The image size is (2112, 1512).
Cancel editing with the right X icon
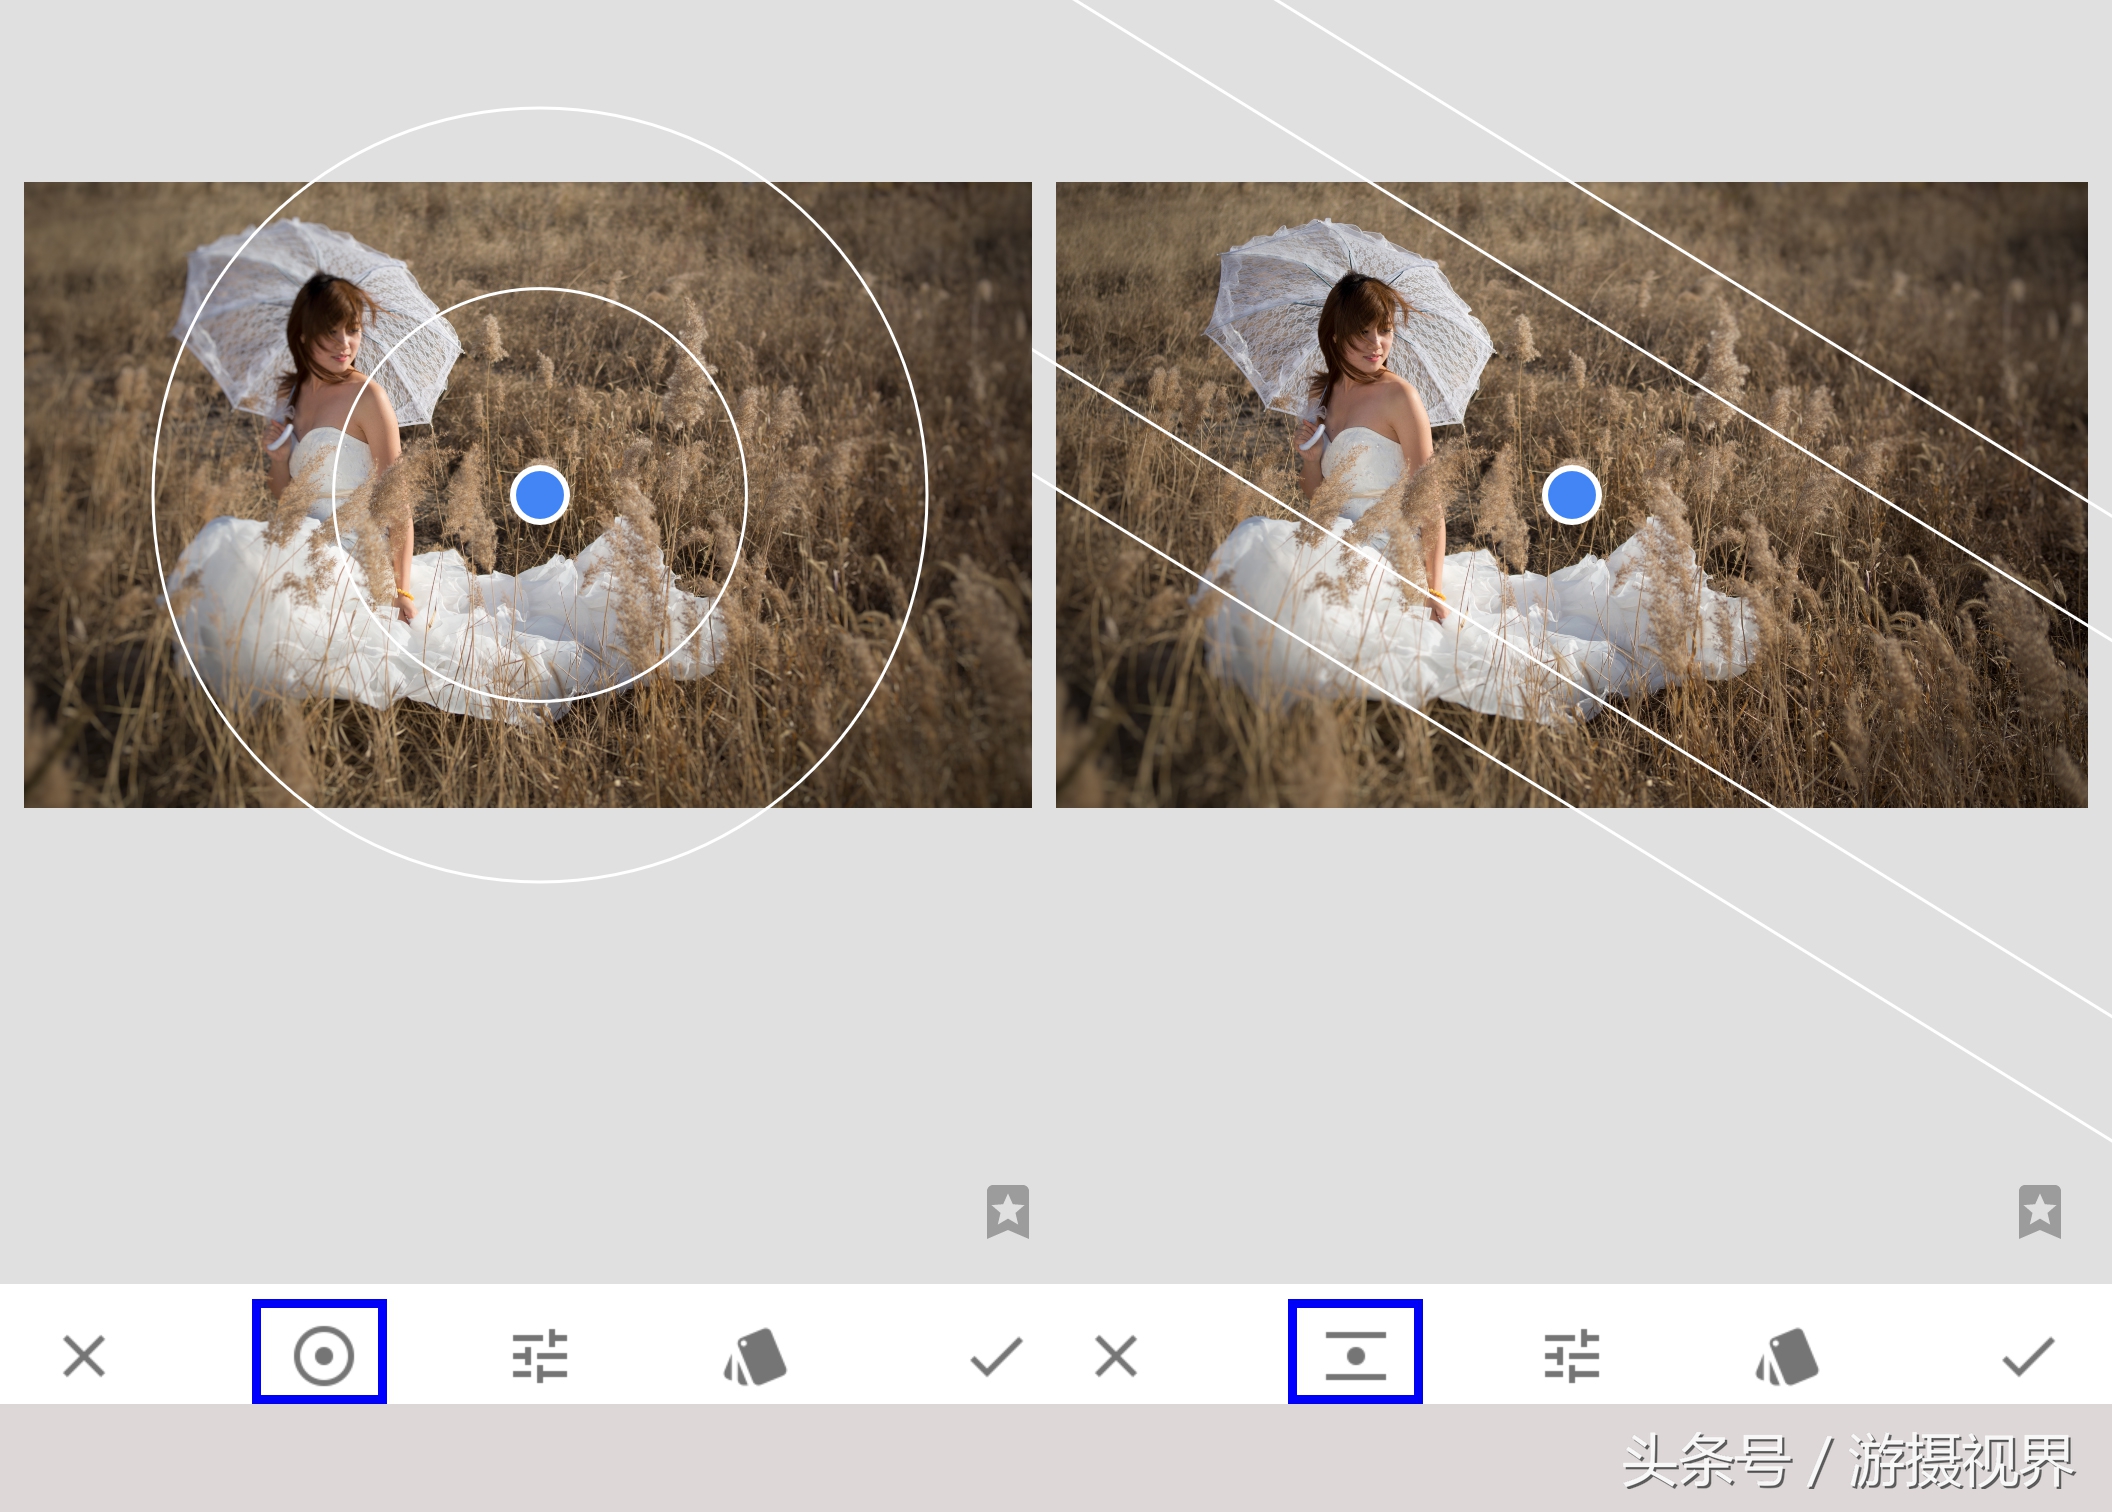1116,1356
